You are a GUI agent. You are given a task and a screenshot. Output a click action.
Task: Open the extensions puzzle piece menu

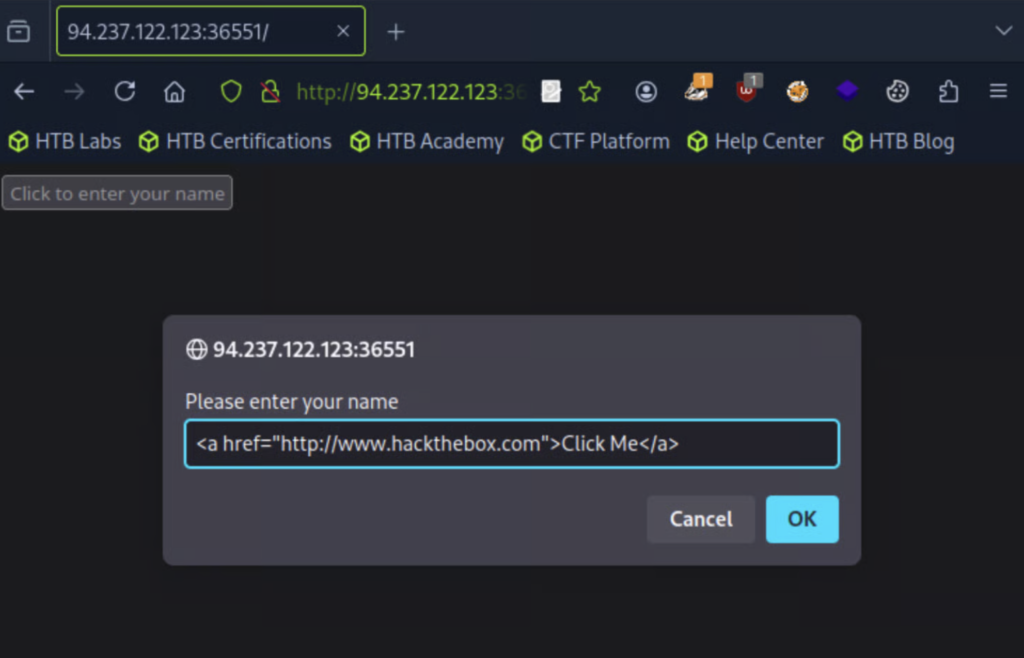pos(948,91)
